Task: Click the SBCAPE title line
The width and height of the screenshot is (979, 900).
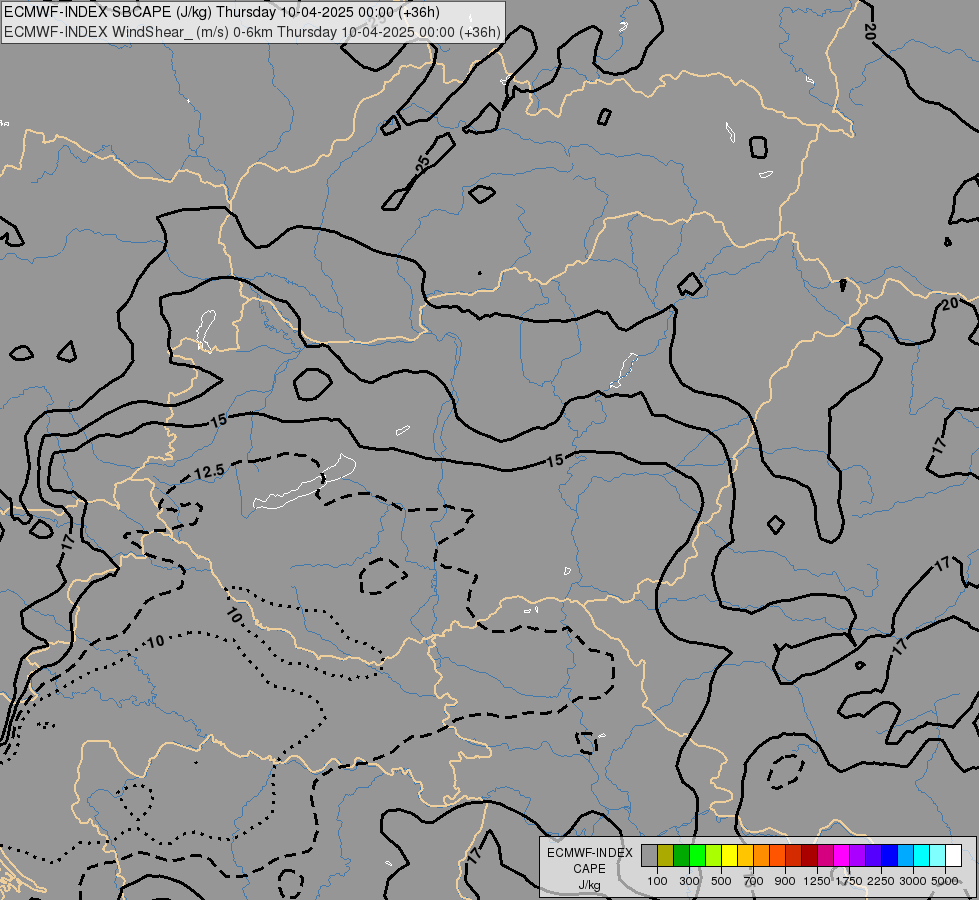Action: (222, 12)
